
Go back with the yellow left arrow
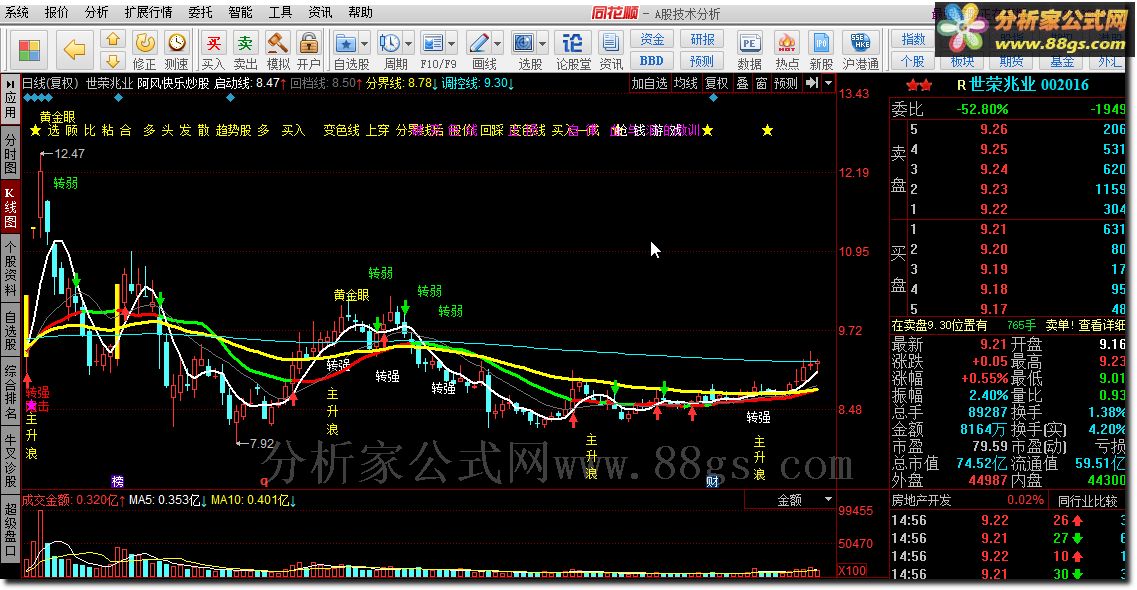74,50
